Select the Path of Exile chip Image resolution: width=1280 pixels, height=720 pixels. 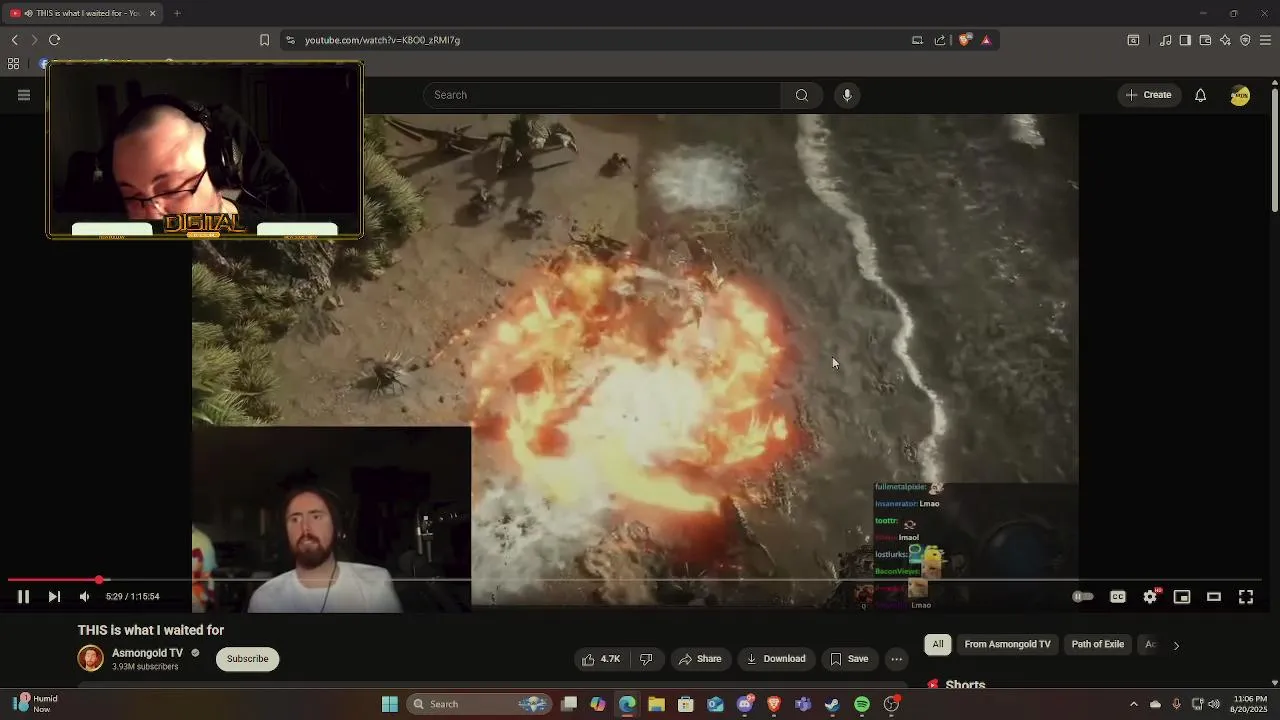click(x=1098, y=645)
